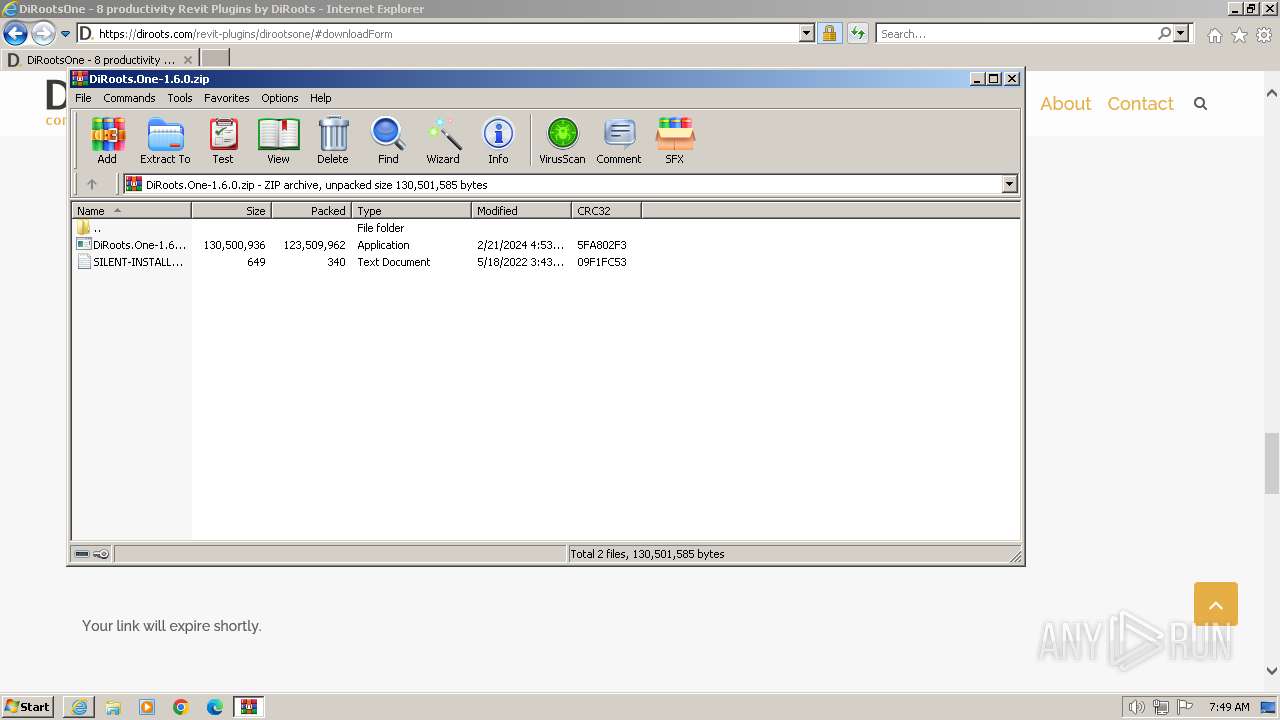The height and width of the screenshot is (720, 1280).
Task: Open the Options menu
Action: pyautogui.click(x=280, y=98)
